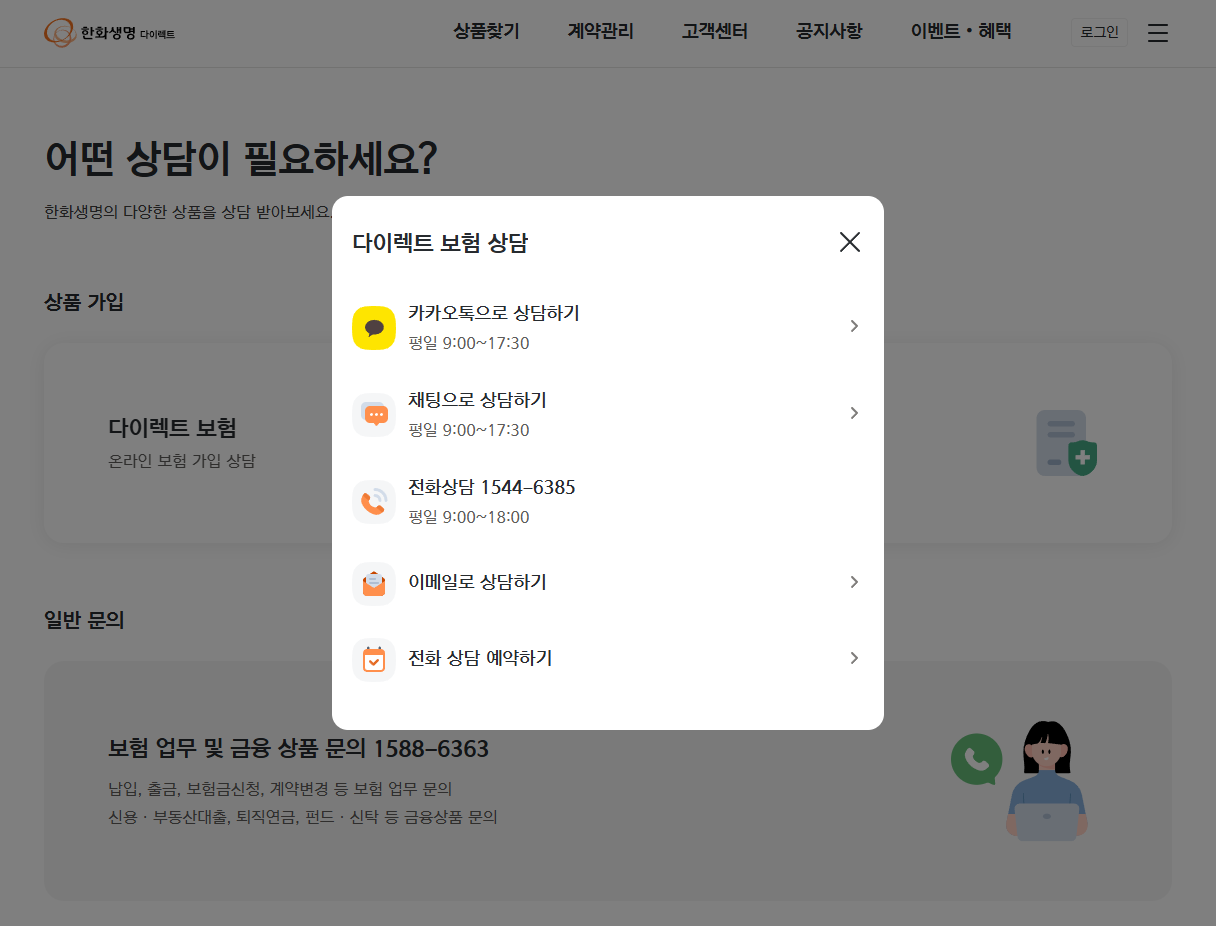Select the phone call icon for 전화상담
The image size is (1216, 926).
(x=373, y=501)
